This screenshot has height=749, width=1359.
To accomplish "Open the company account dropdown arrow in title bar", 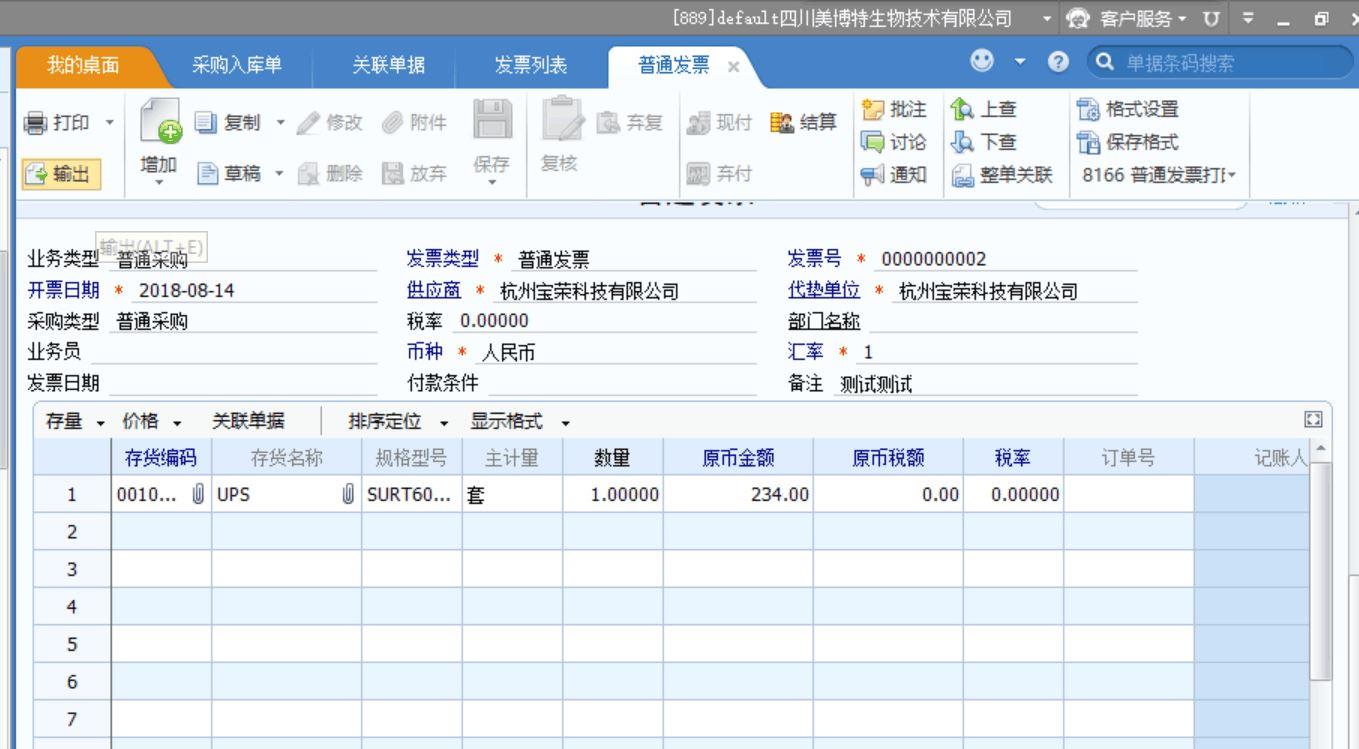I will point(1048,17).
